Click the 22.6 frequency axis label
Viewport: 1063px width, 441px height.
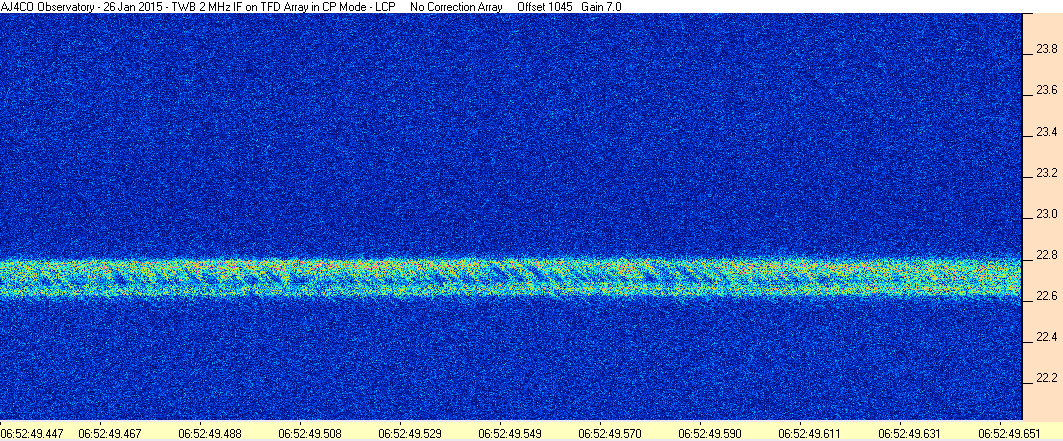(1047, 297)
